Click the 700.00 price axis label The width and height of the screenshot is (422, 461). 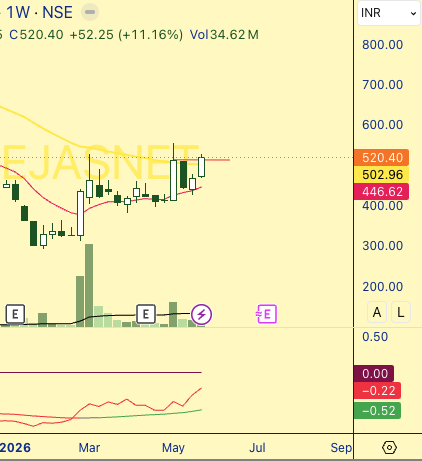(x=383, y=85)
